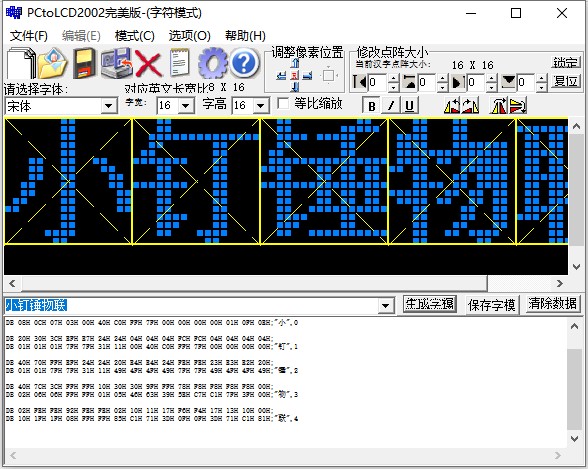The width and height of the screenshot is (588, 469).
Task: Open the 选项(O) menu
Action: [189, 36]
